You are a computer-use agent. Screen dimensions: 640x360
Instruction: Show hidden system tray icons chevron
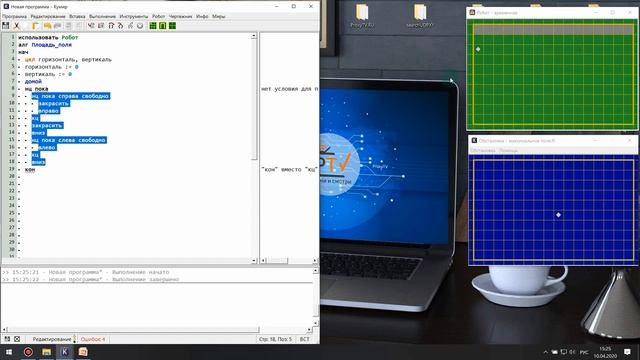tap(545, 352)
